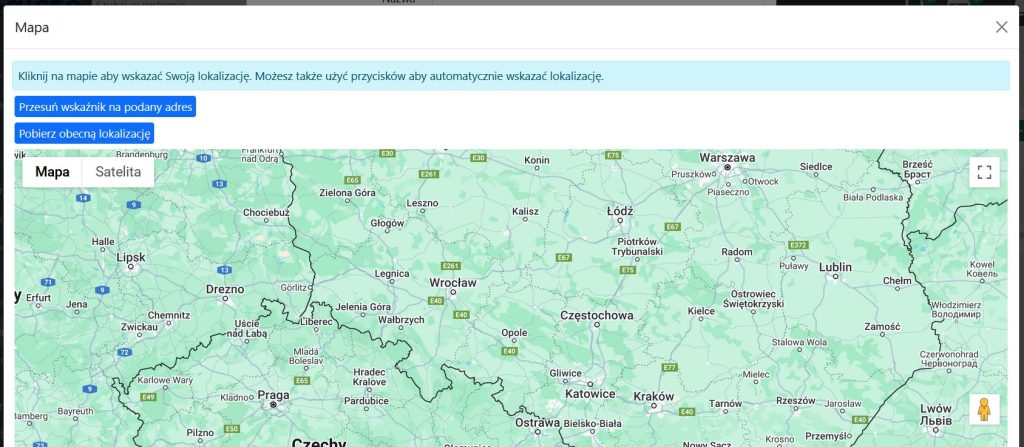Click the blue location instruction banner text

(x=311, y=76)
